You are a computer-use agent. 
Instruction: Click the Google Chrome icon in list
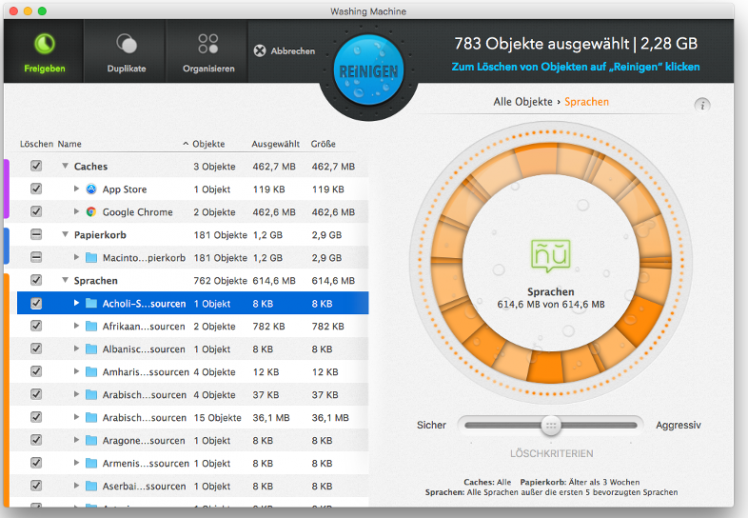pos(91,212)
